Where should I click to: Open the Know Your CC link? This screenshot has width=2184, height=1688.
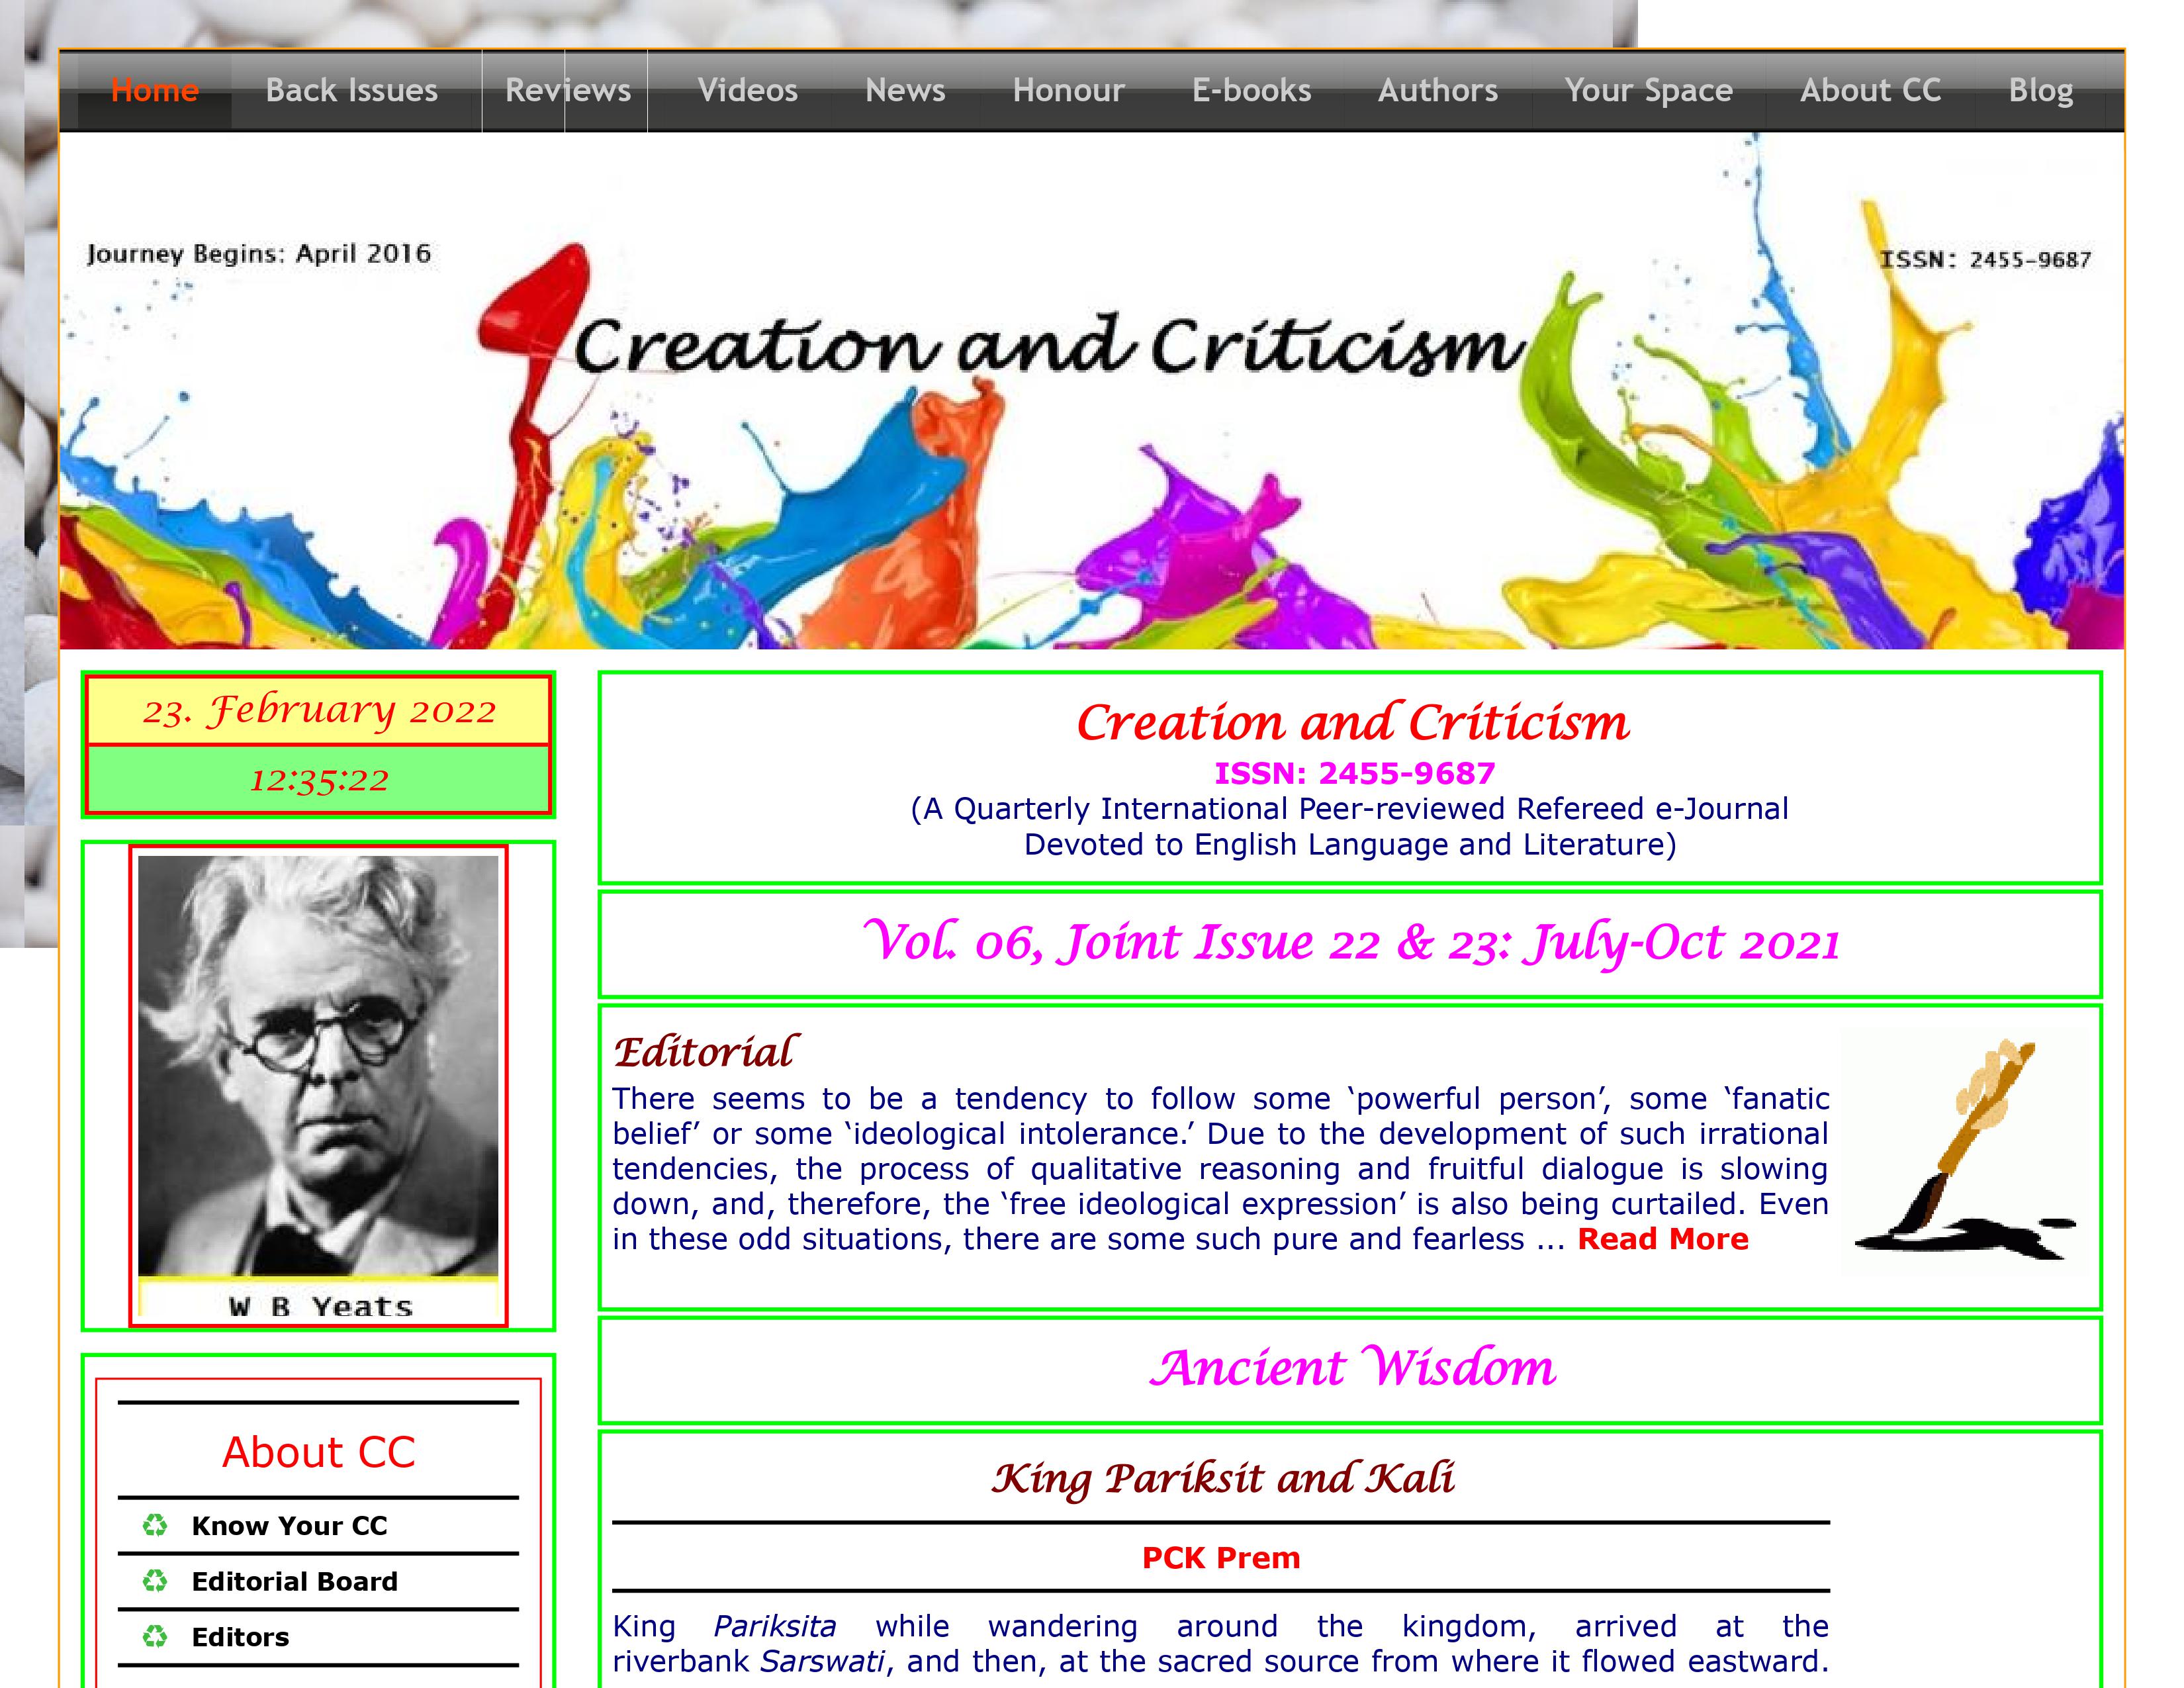pyautogui.click(x=289, y=1525)
